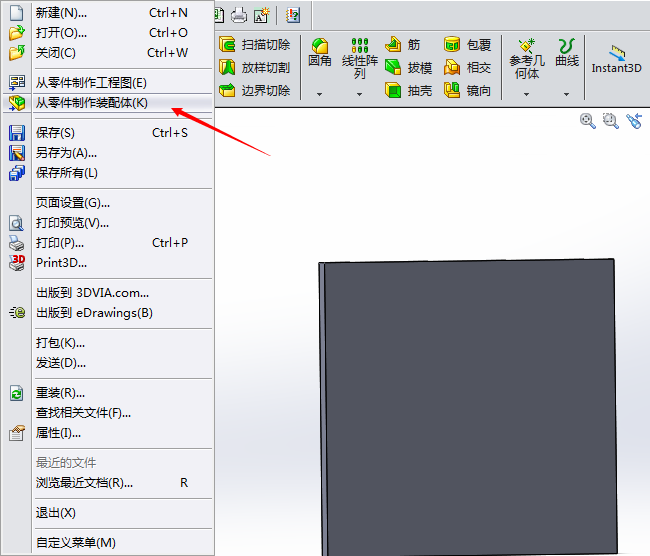Choose 出版到 3DVIA.com... menu item
This screenshot has height=556, width=650.
108,293
